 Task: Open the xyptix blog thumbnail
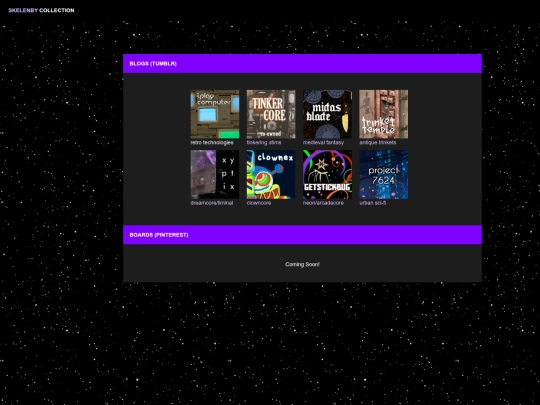coord(215,175)
